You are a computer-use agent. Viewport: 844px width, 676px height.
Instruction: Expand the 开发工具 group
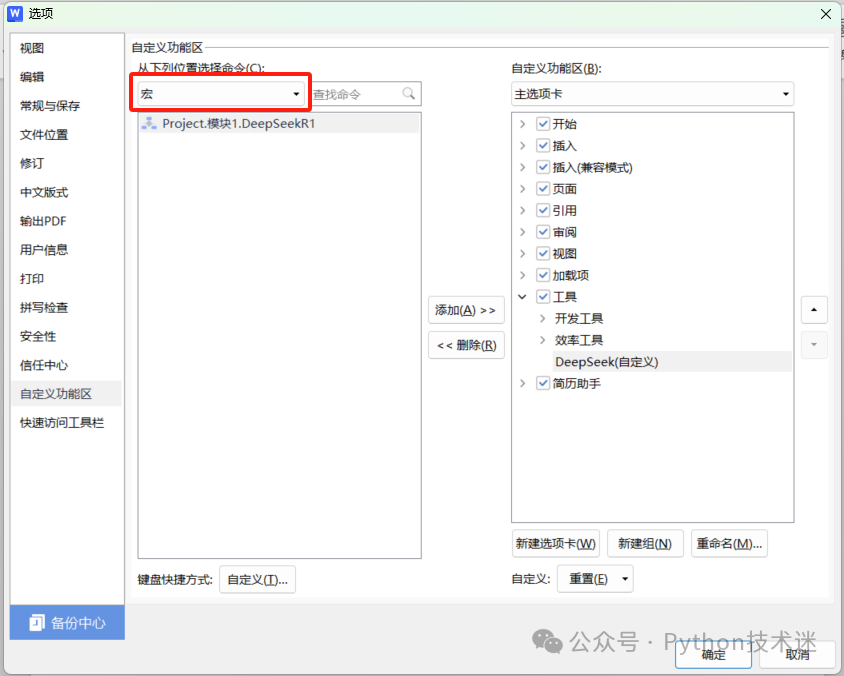543,318
